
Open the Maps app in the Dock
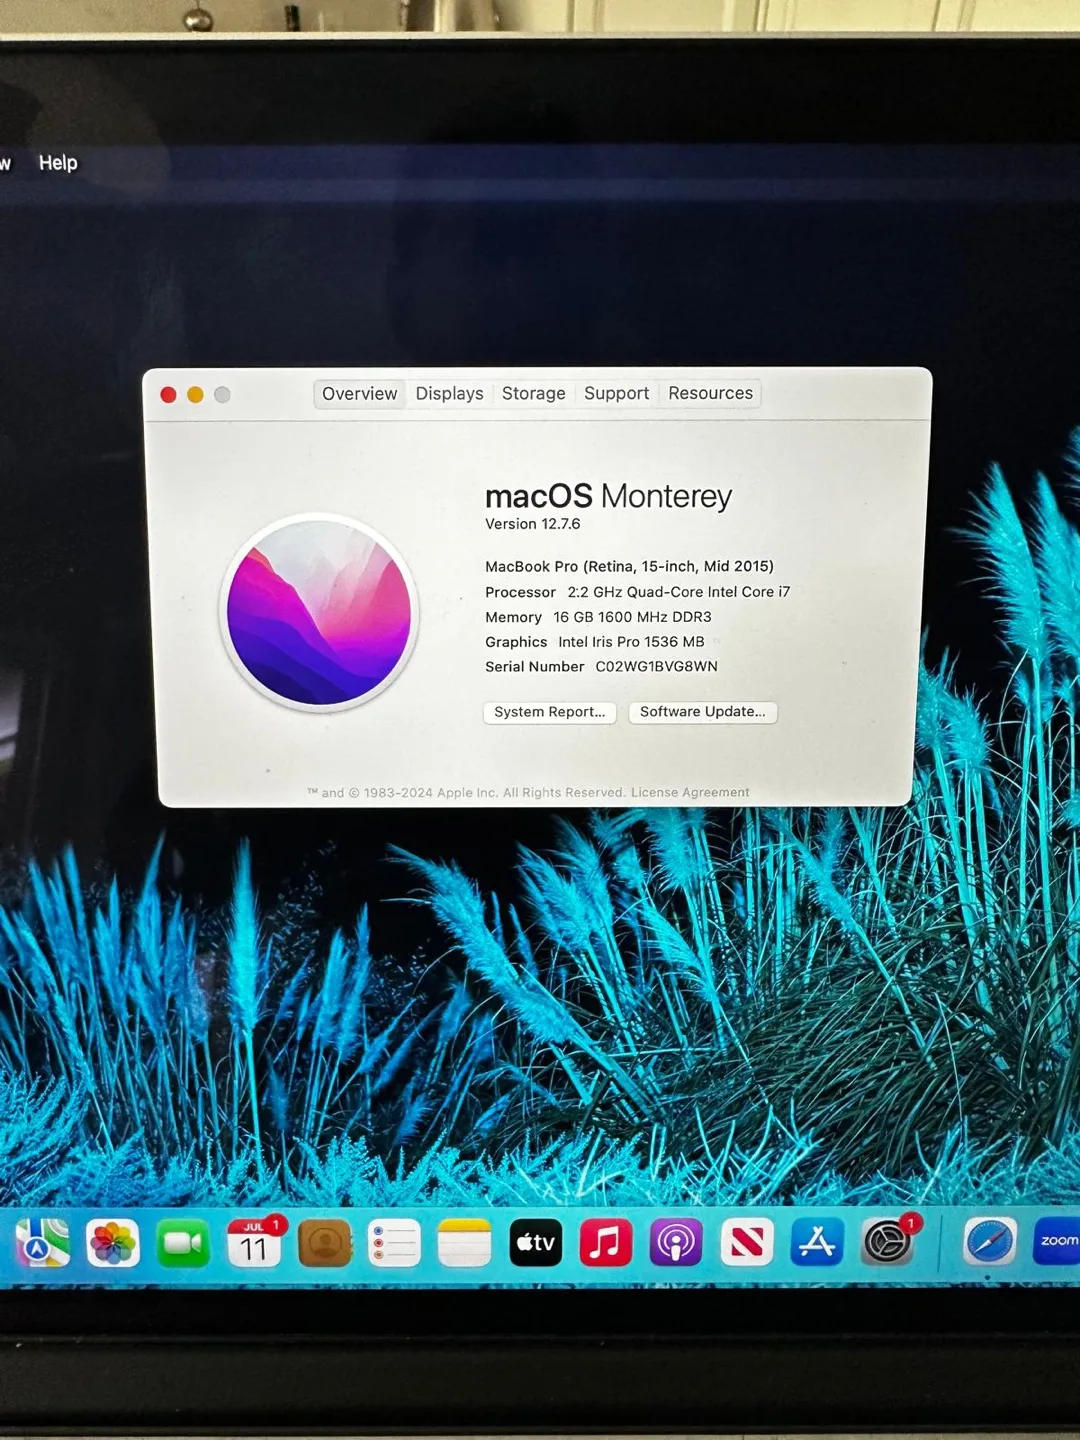42,1243
